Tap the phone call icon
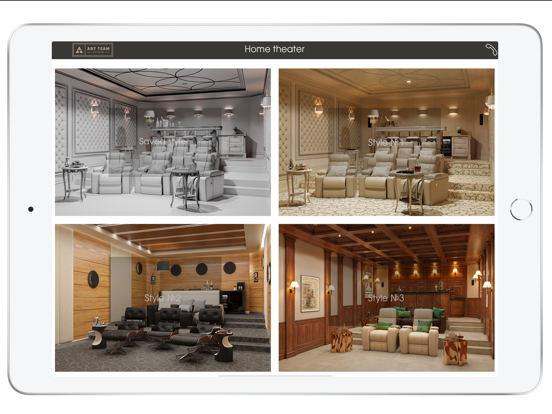Viewport: 552px width, 414px height. click(491, 50)
